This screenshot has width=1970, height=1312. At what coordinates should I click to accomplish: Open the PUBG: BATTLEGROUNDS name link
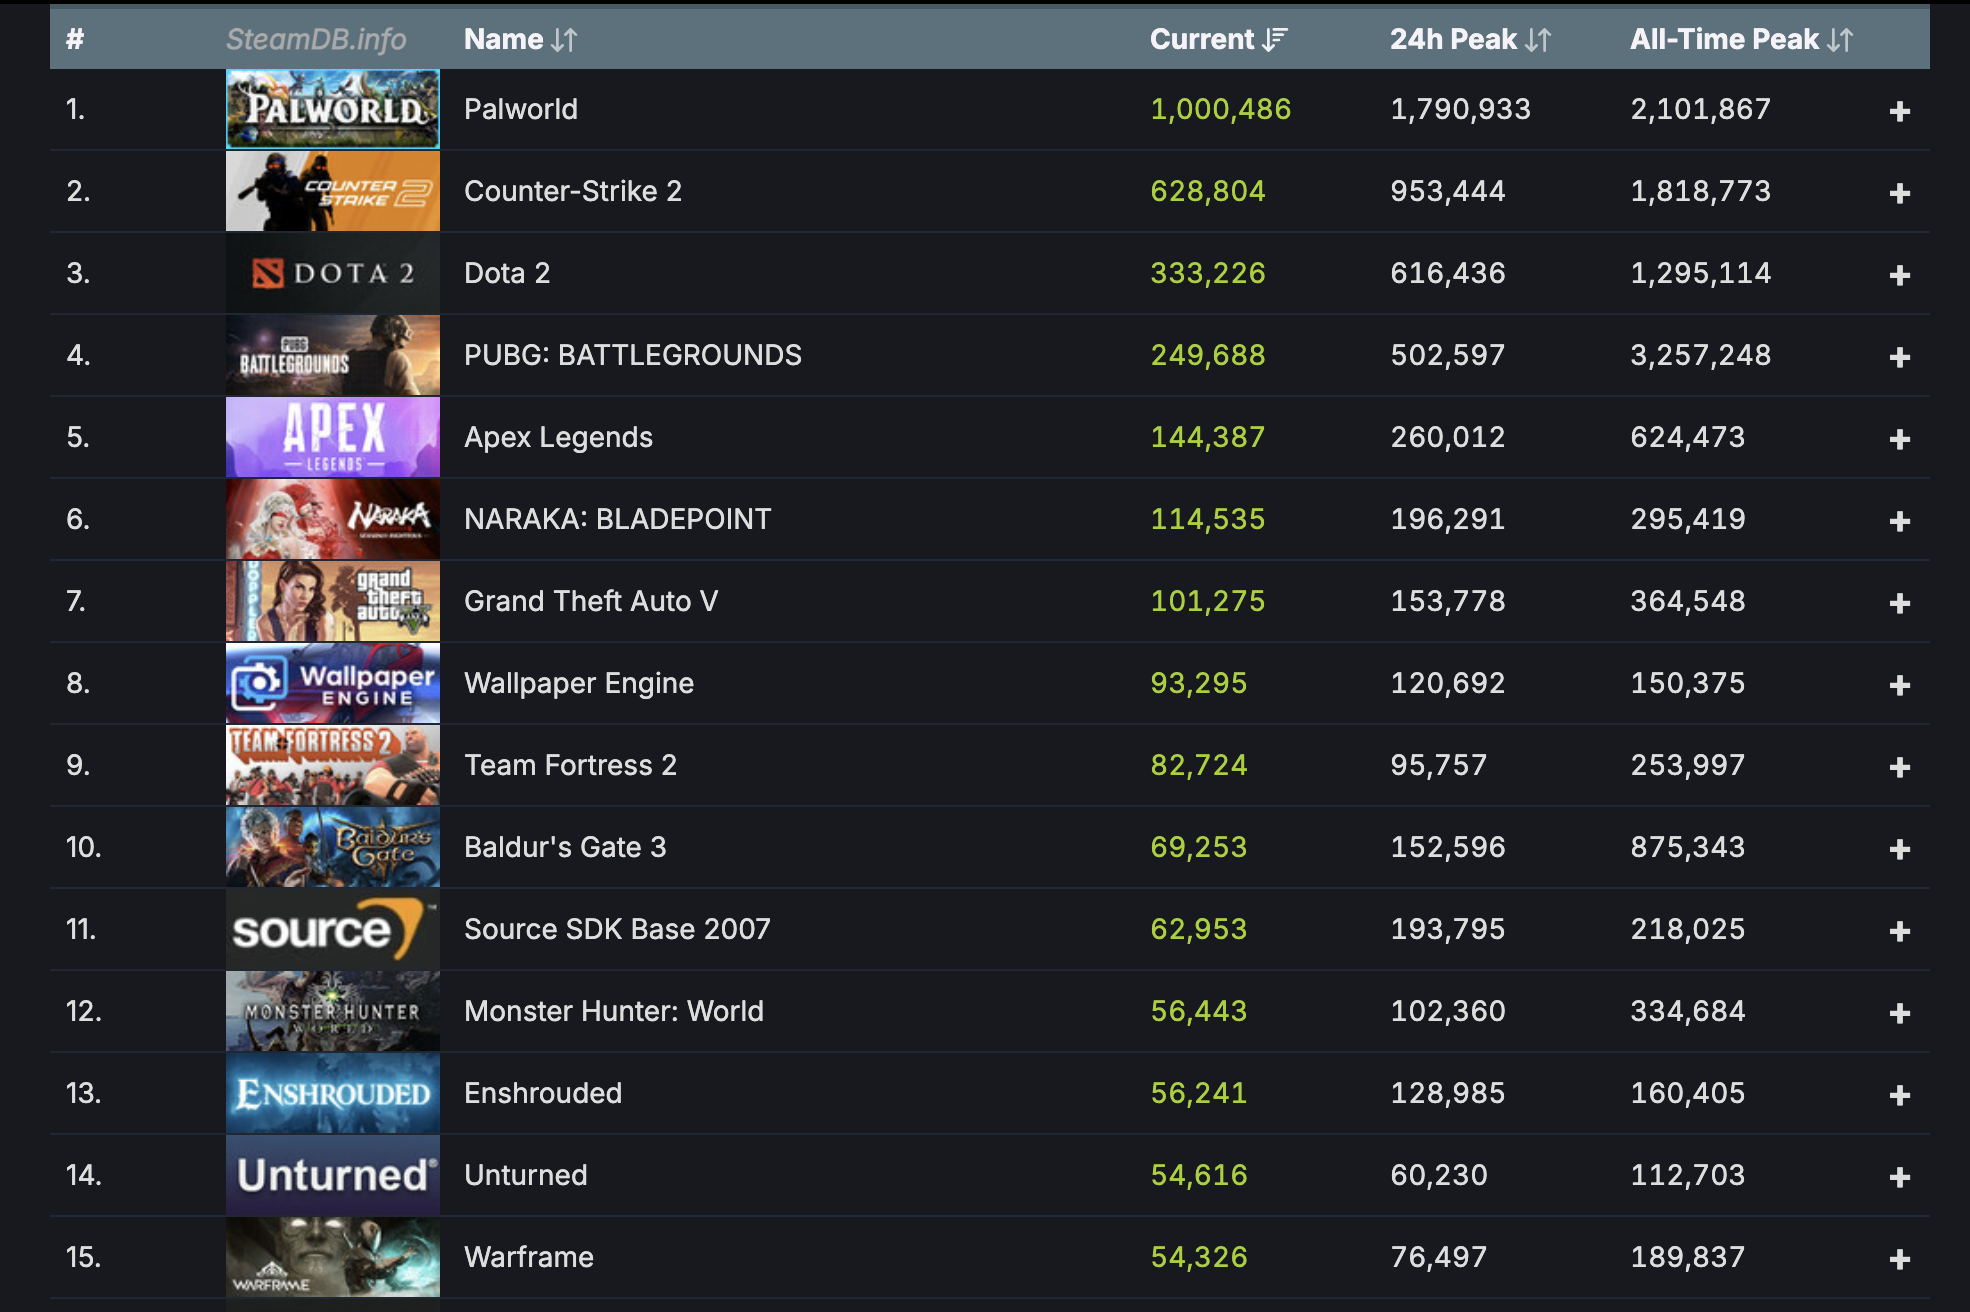pyautogui.click(x=632, y=355)
